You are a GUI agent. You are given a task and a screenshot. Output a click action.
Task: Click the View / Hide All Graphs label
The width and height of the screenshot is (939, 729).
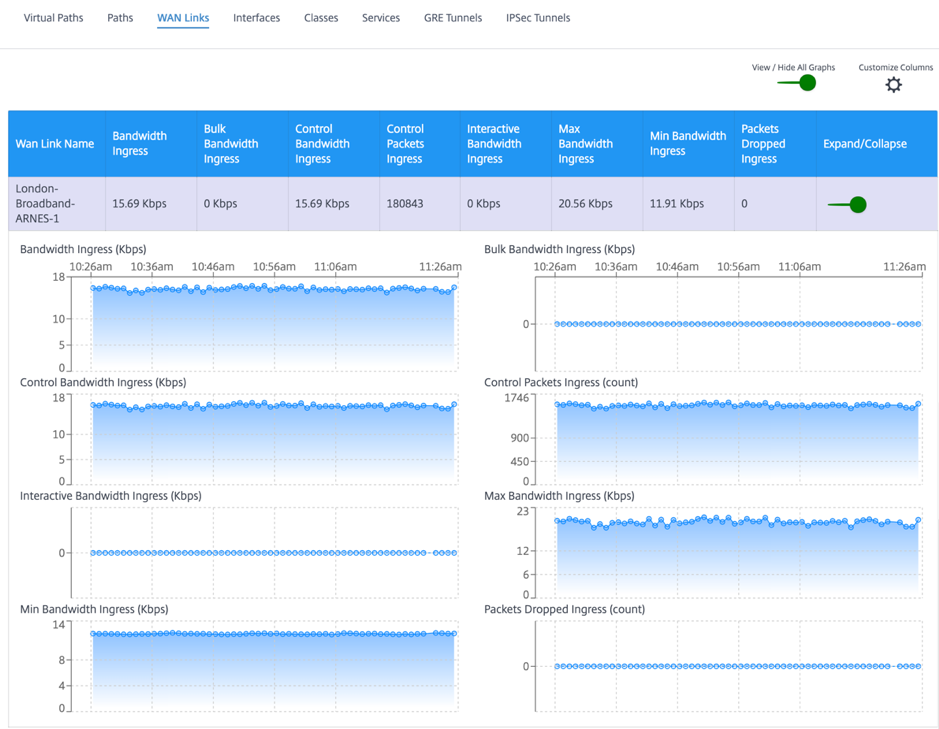793,67
